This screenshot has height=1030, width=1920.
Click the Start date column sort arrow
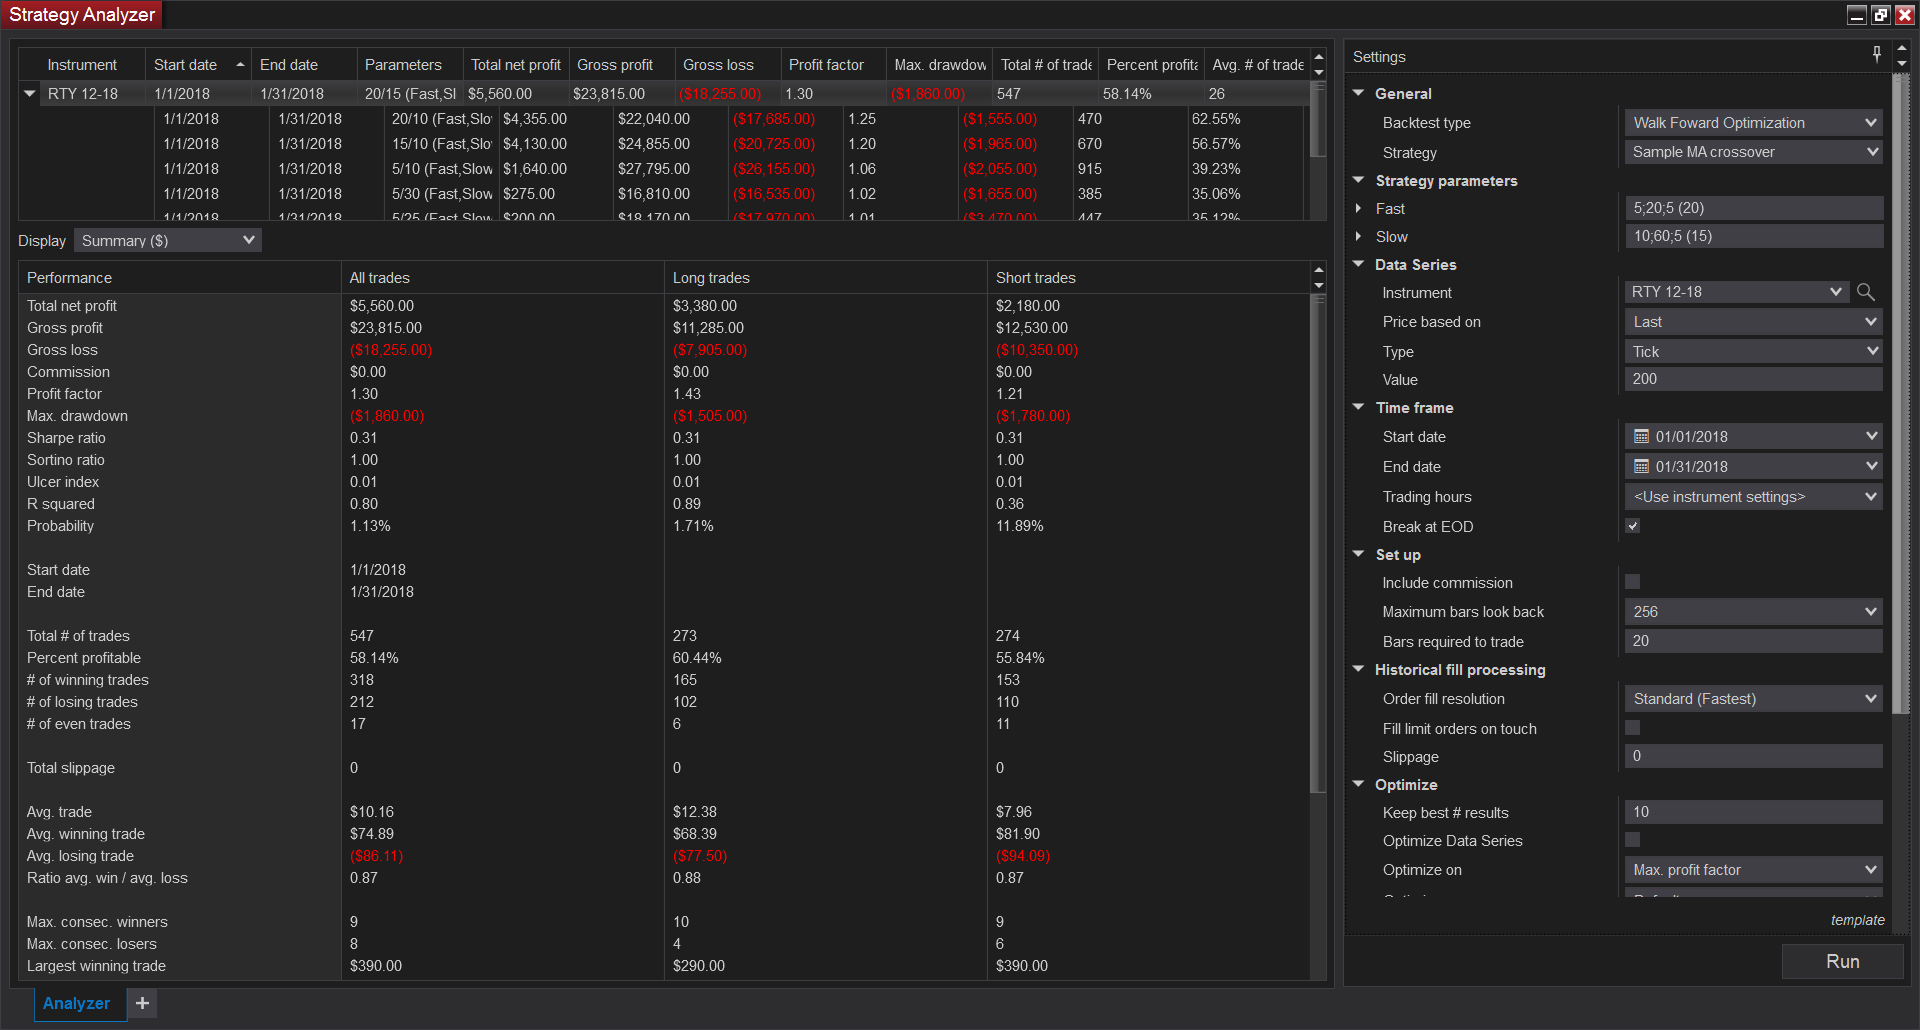pos(240,65)
